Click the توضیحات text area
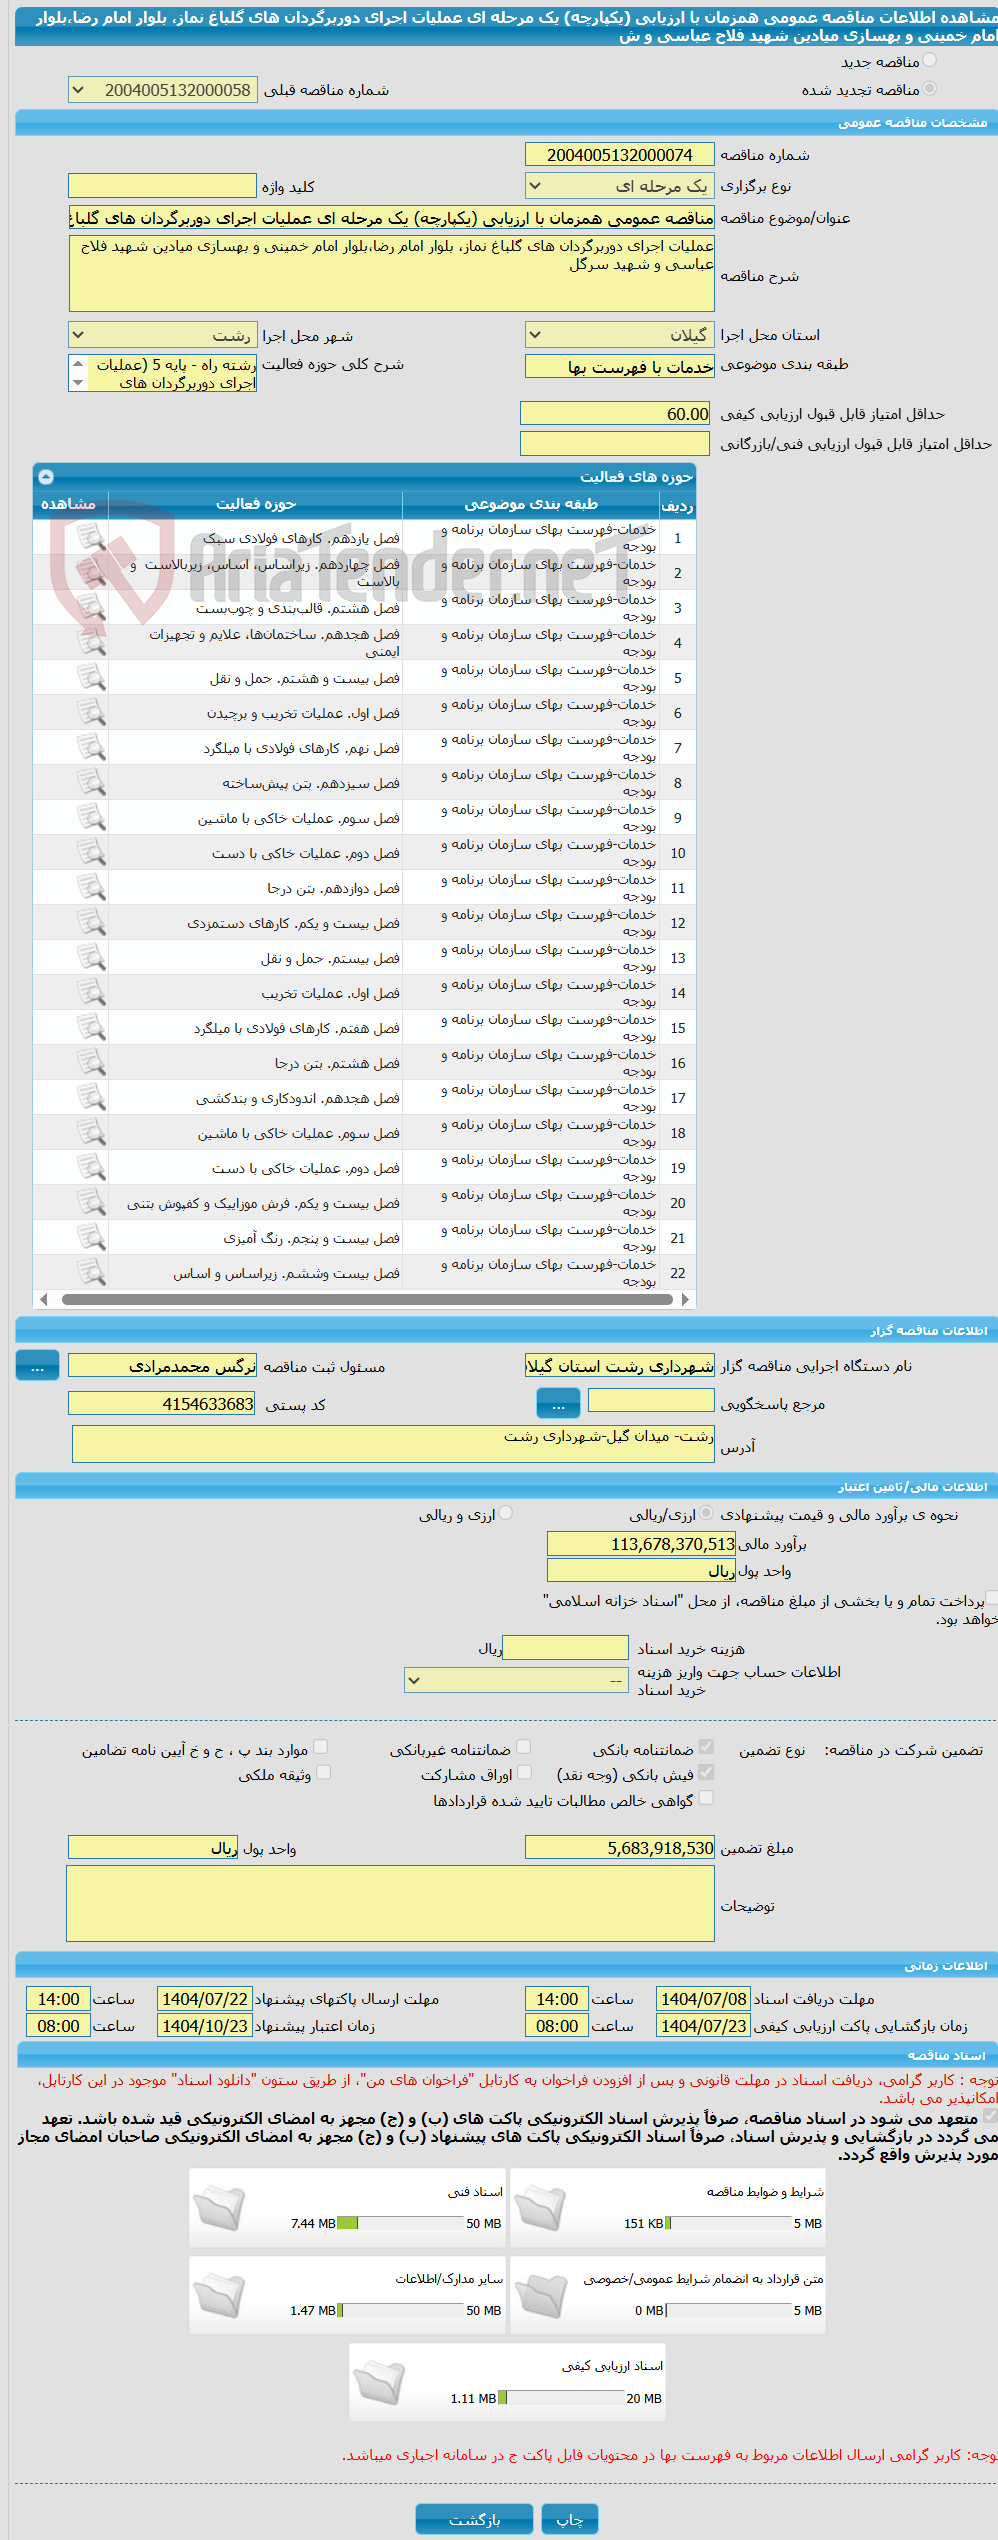Image resolution: width=998 pixels, height=2540 pixels. 391,1904
